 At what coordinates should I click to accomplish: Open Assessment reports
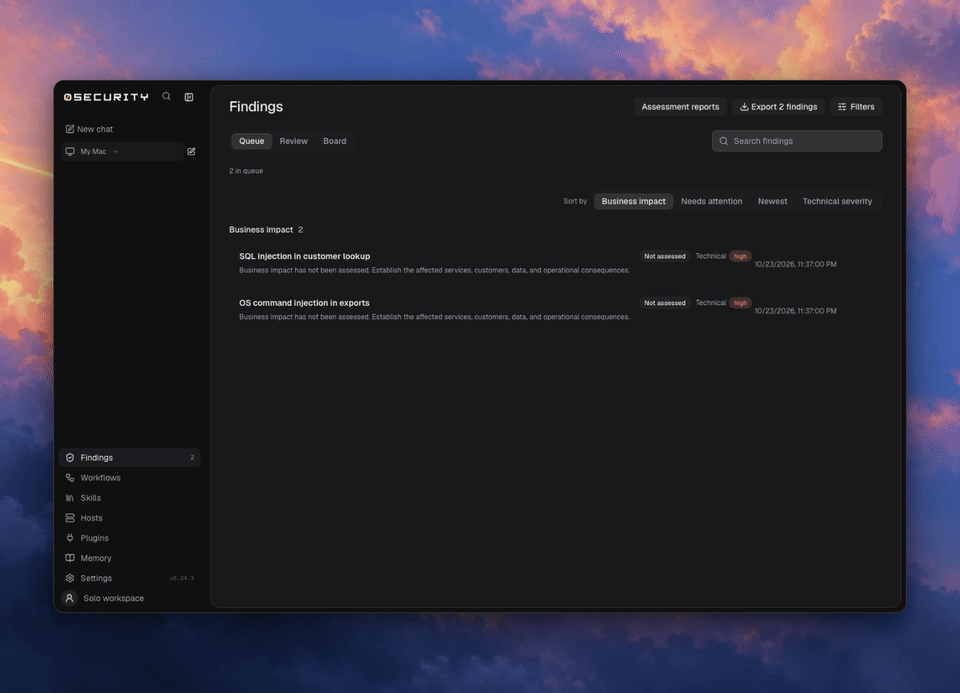[680, 107]
